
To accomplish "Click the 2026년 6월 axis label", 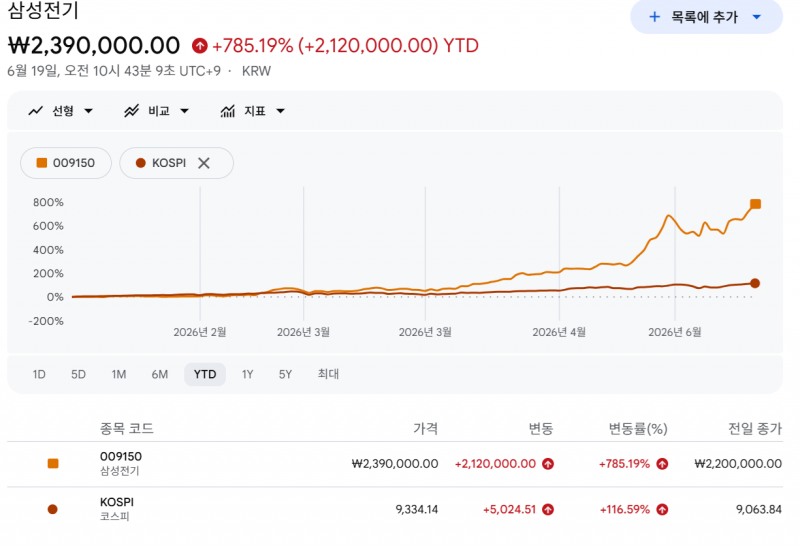I will pyautogui.click(x=675, y=332).
